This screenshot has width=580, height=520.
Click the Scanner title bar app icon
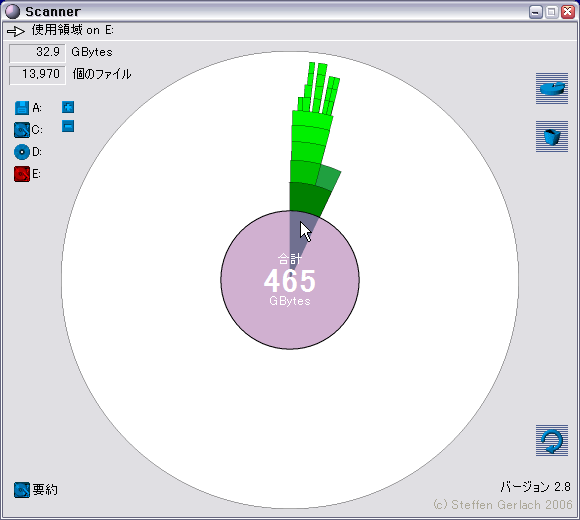pos(12,12)
